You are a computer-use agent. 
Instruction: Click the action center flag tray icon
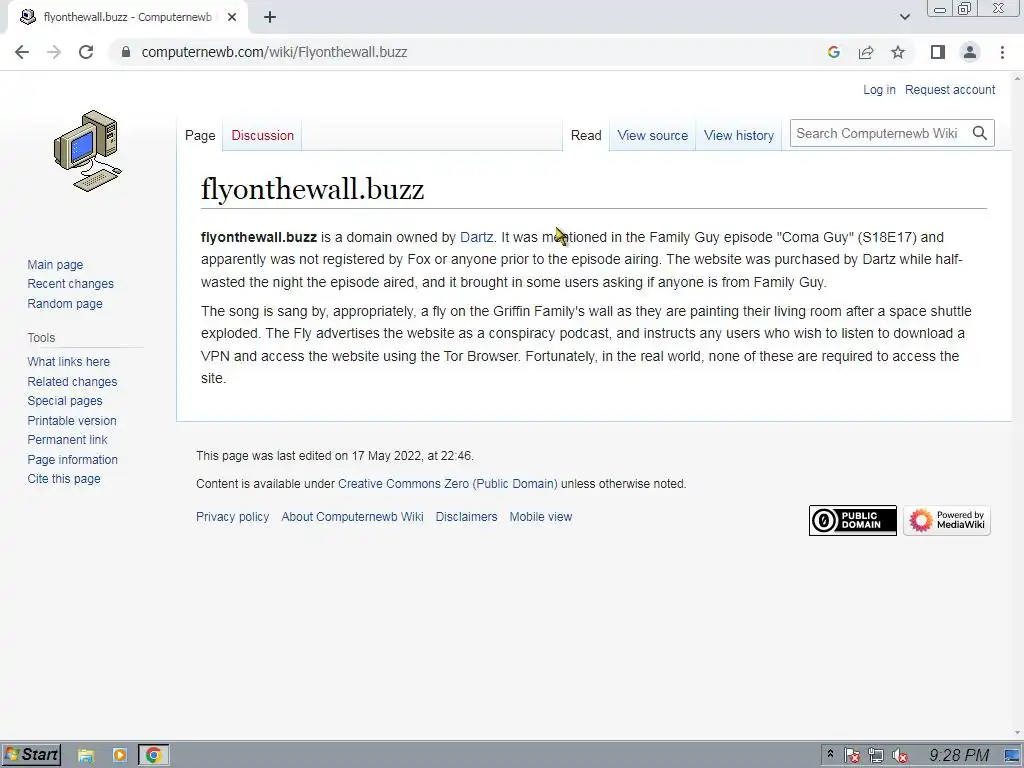[851, 756]
